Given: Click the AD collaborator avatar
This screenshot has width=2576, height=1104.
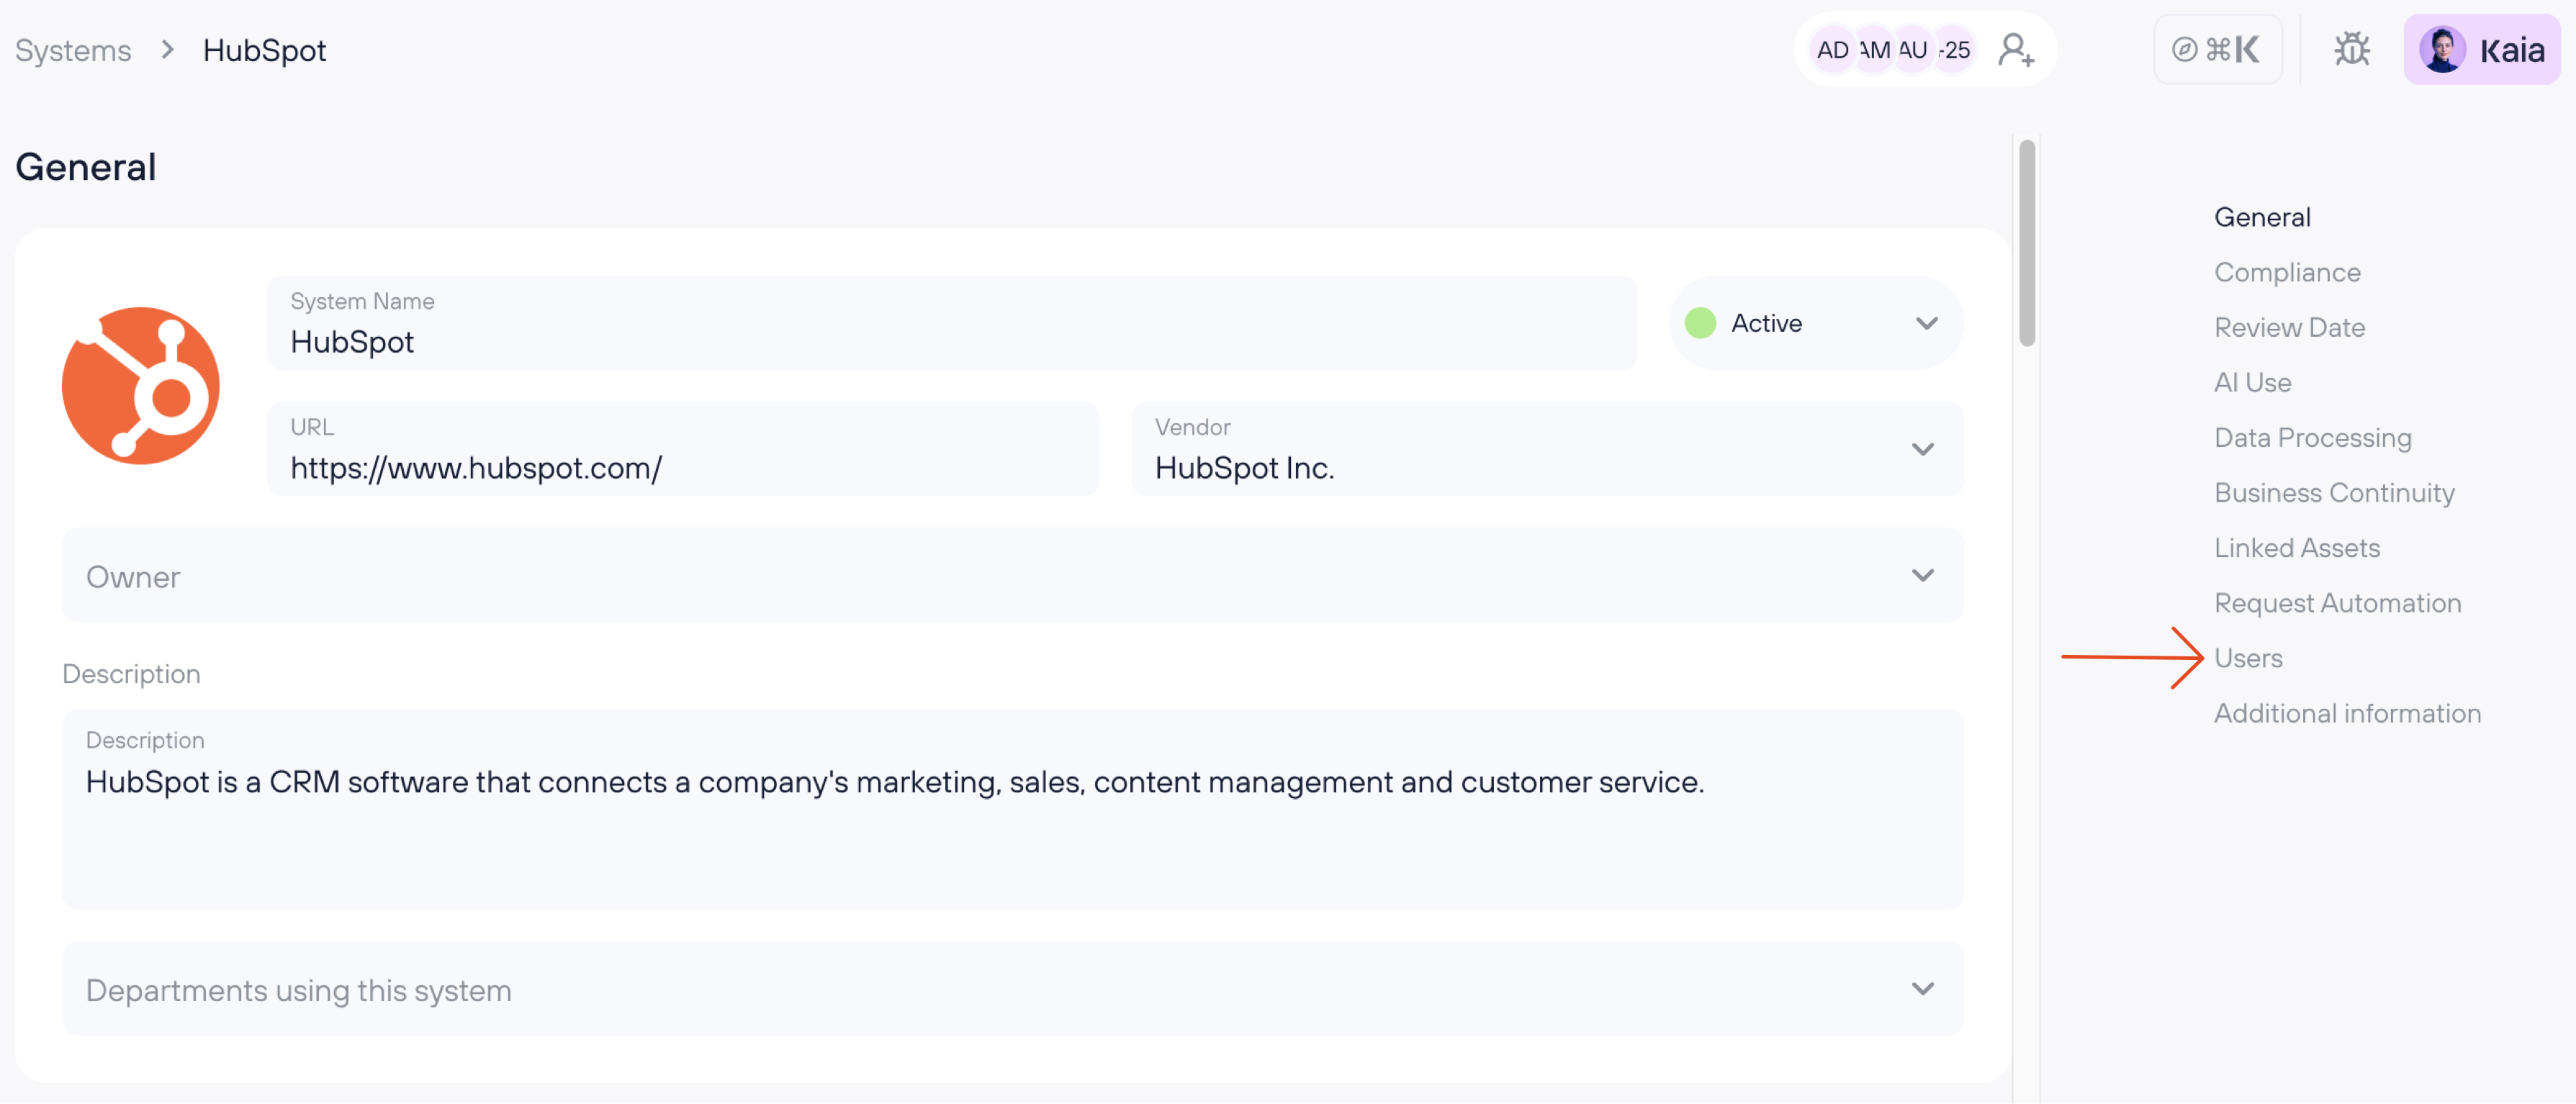Looking at the screenshot, I should tap(1832, 50).
